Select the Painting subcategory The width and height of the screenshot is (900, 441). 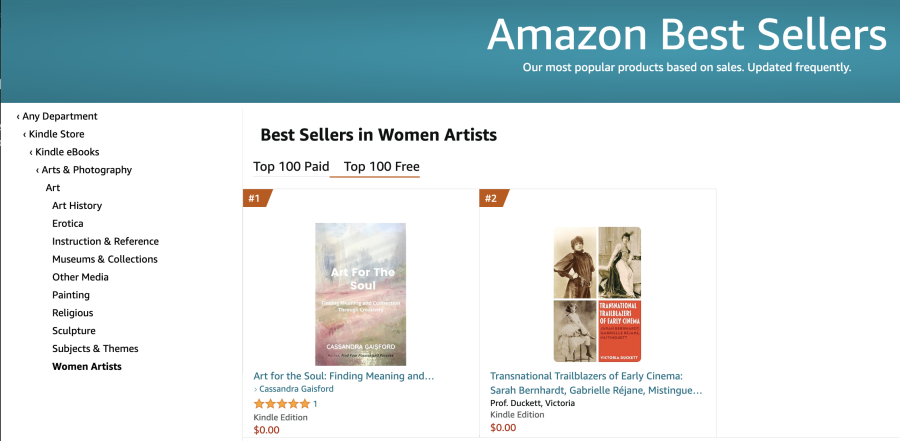click(x=71, y=295)
